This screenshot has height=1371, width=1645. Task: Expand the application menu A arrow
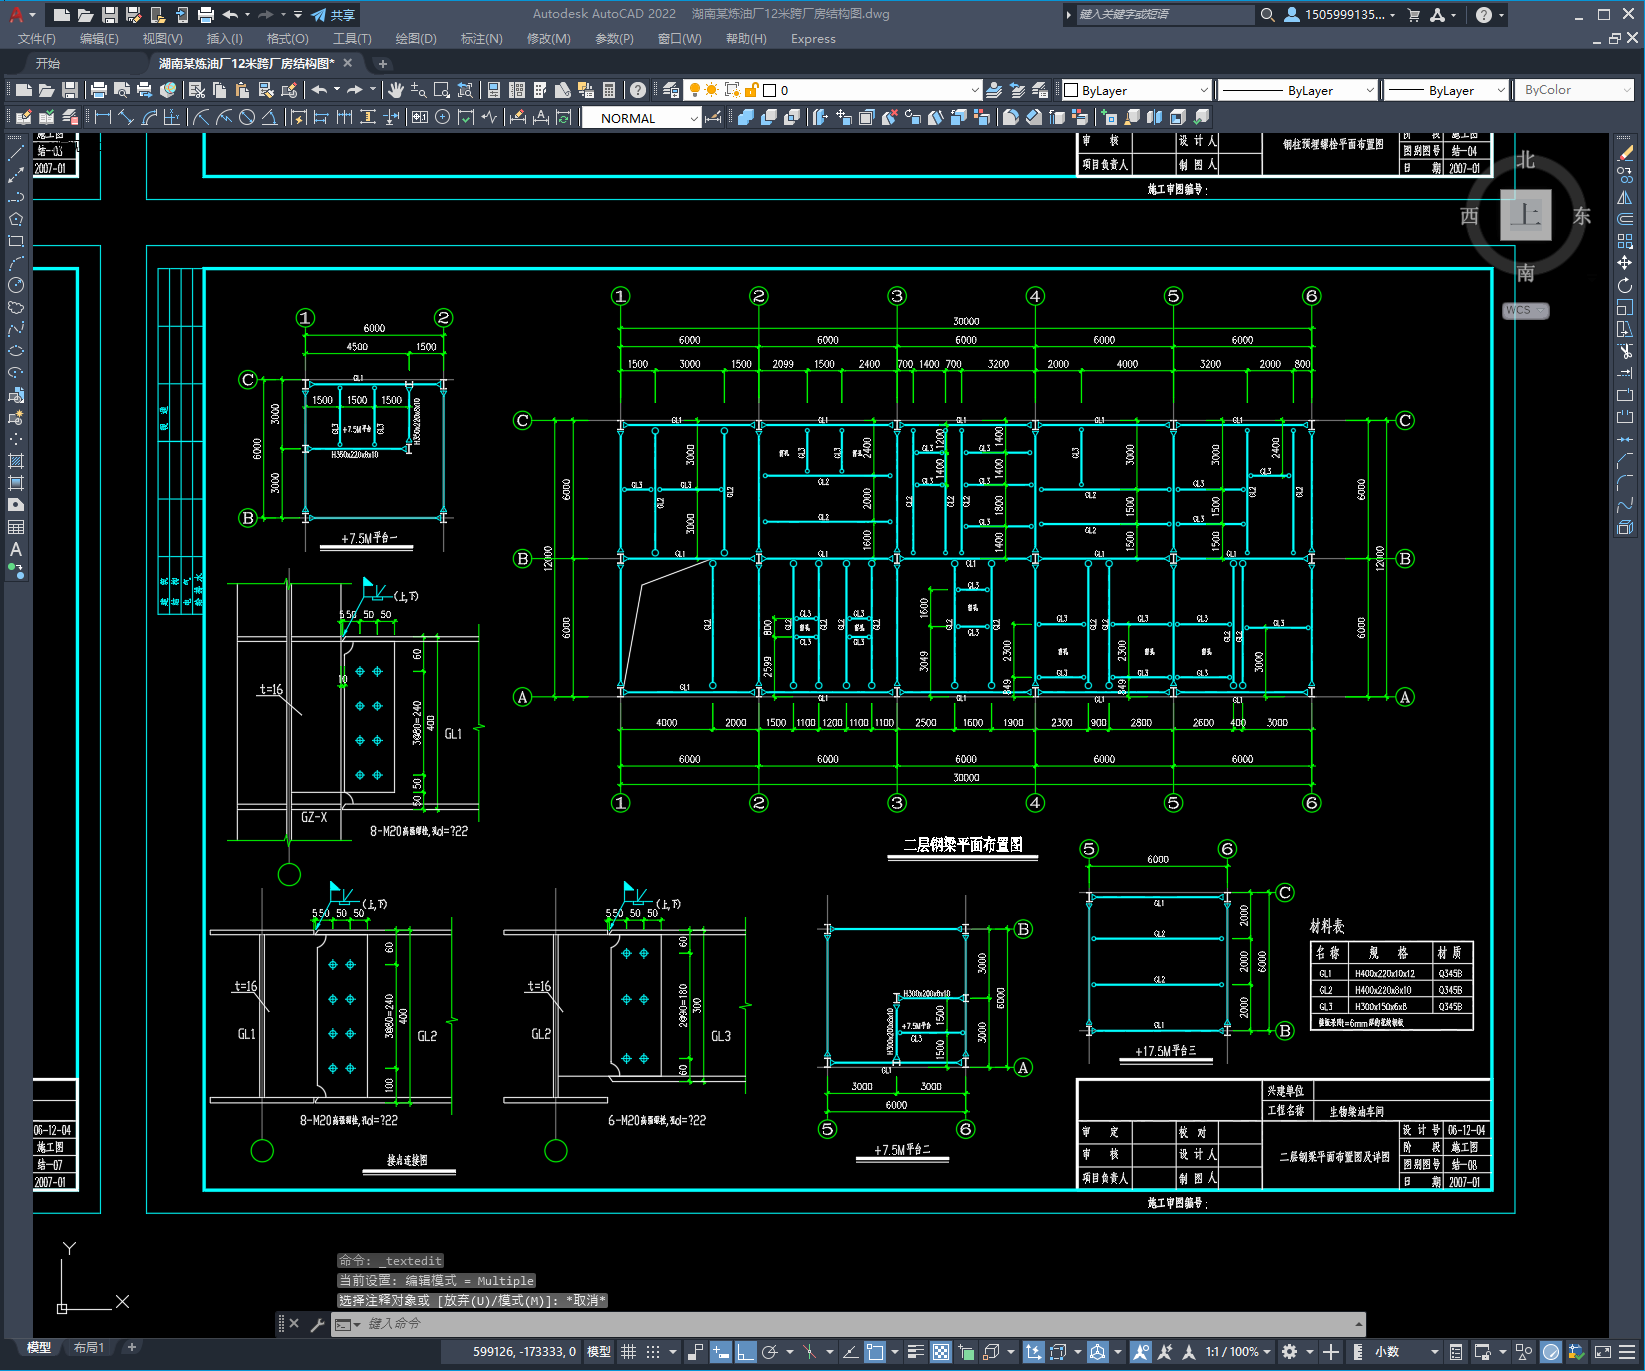[33, 15]
